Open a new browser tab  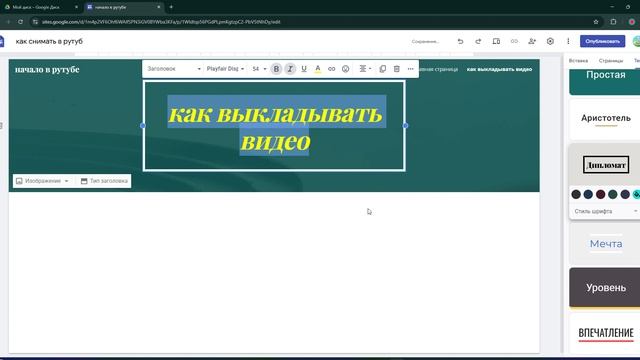click(x=171, y=7)
